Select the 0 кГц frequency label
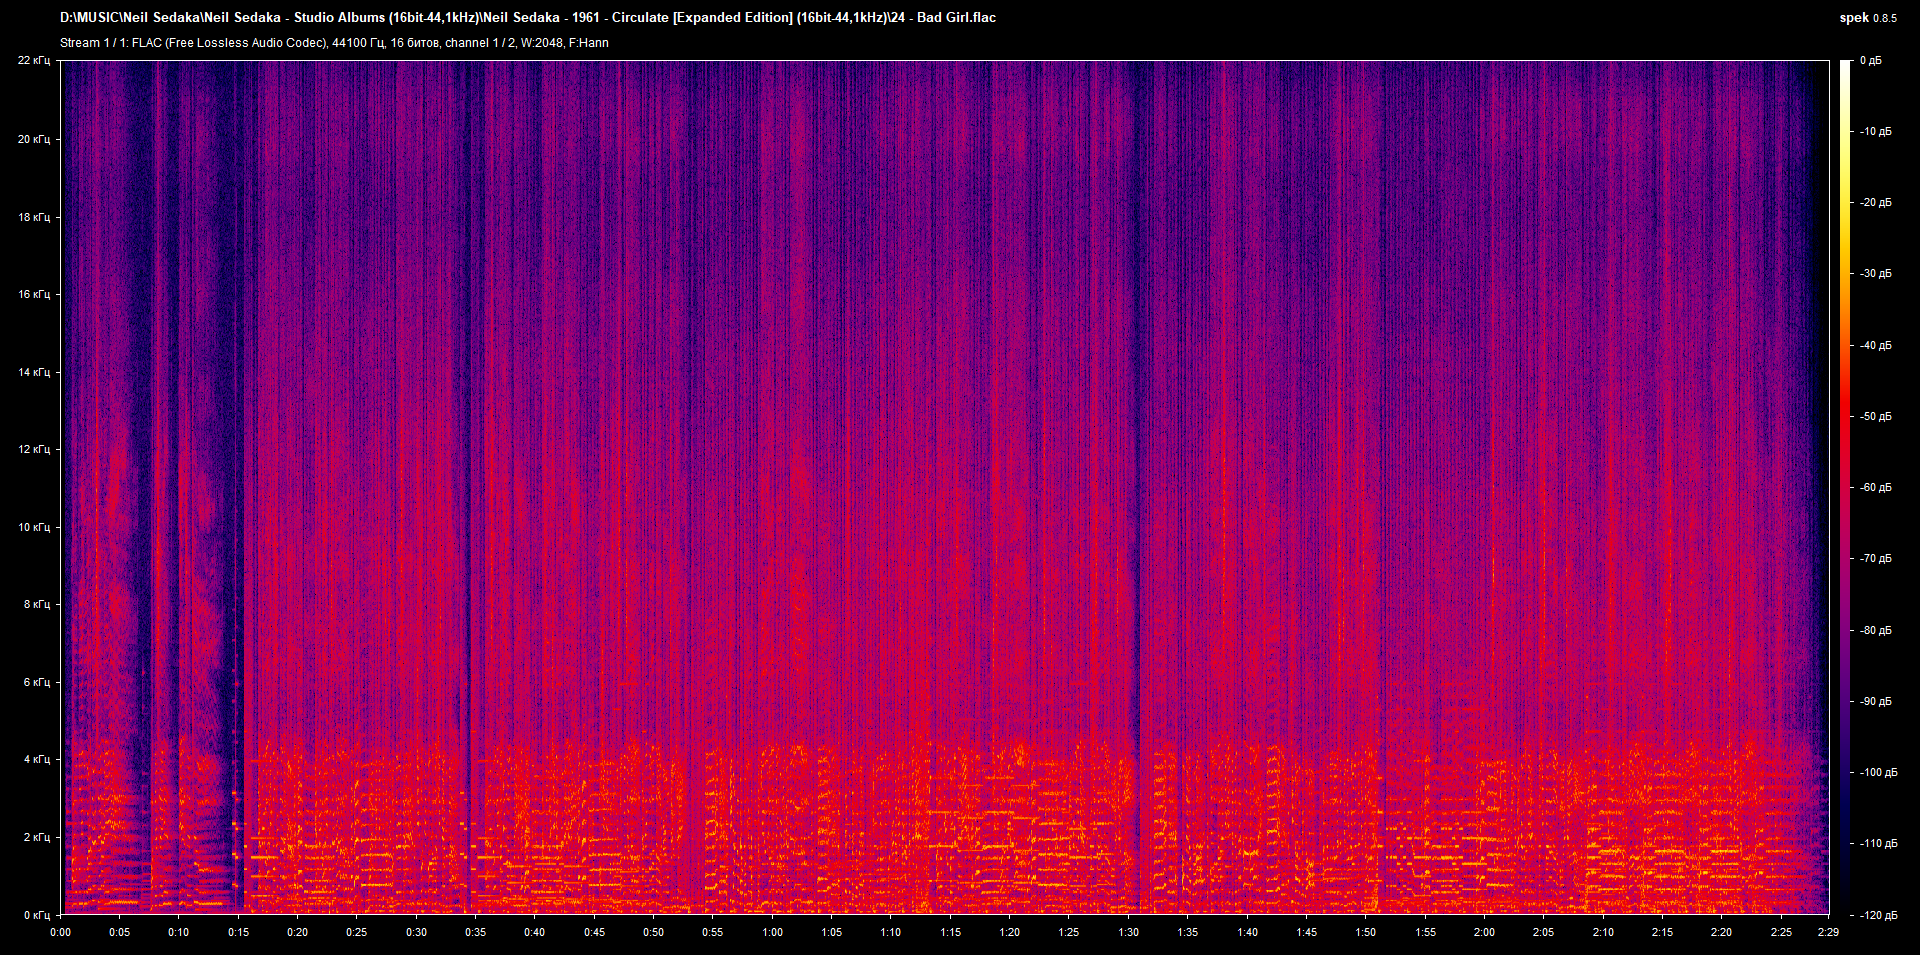Image resolution: width=1920 pixels, height=955 pixels. click(36, 915)
